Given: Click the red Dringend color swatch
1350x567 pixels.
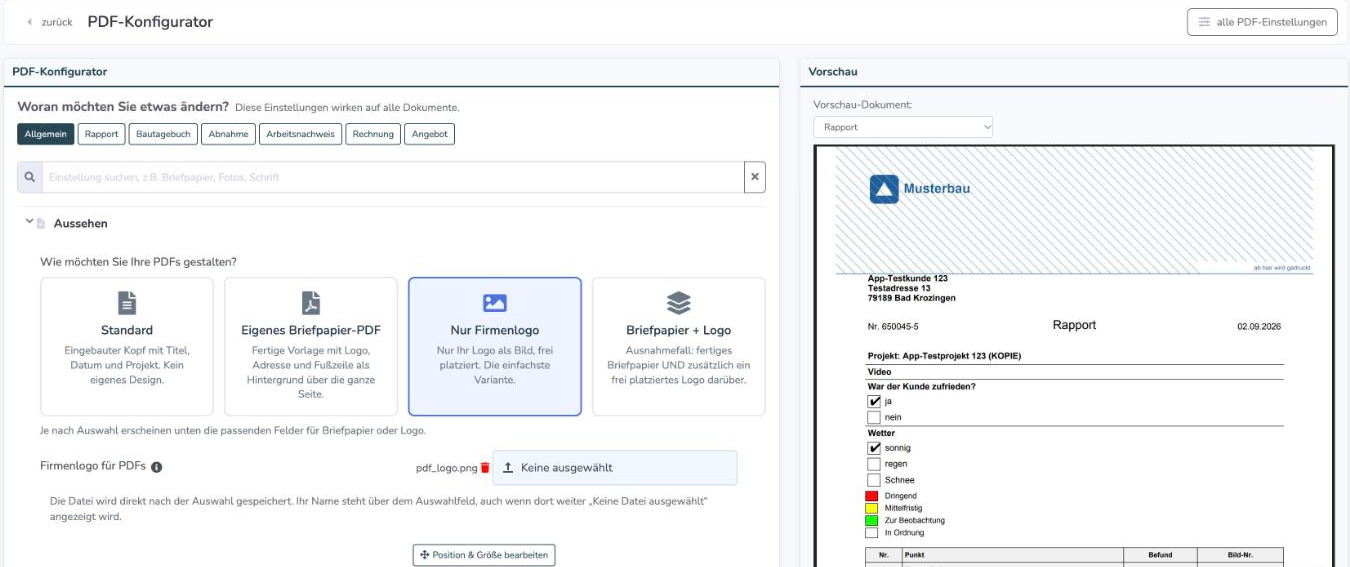Looking at the screenshot, I should 871,495.
